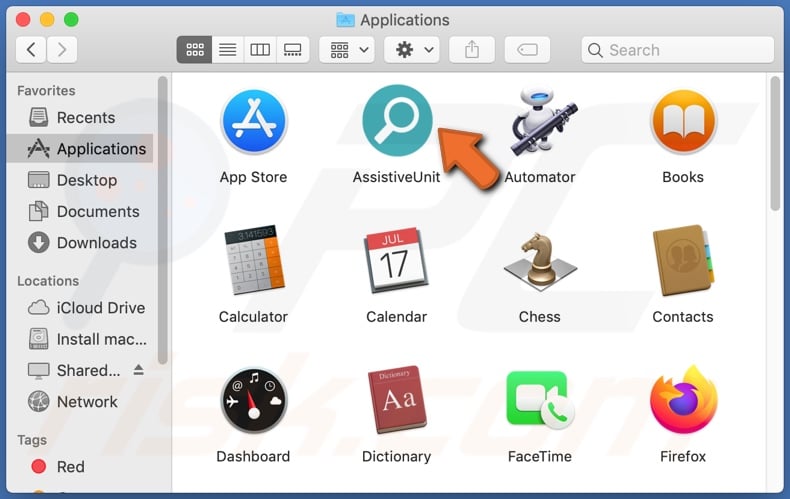
Task: Launch the FaceTime app icon
Action: (x=540, y=400)
